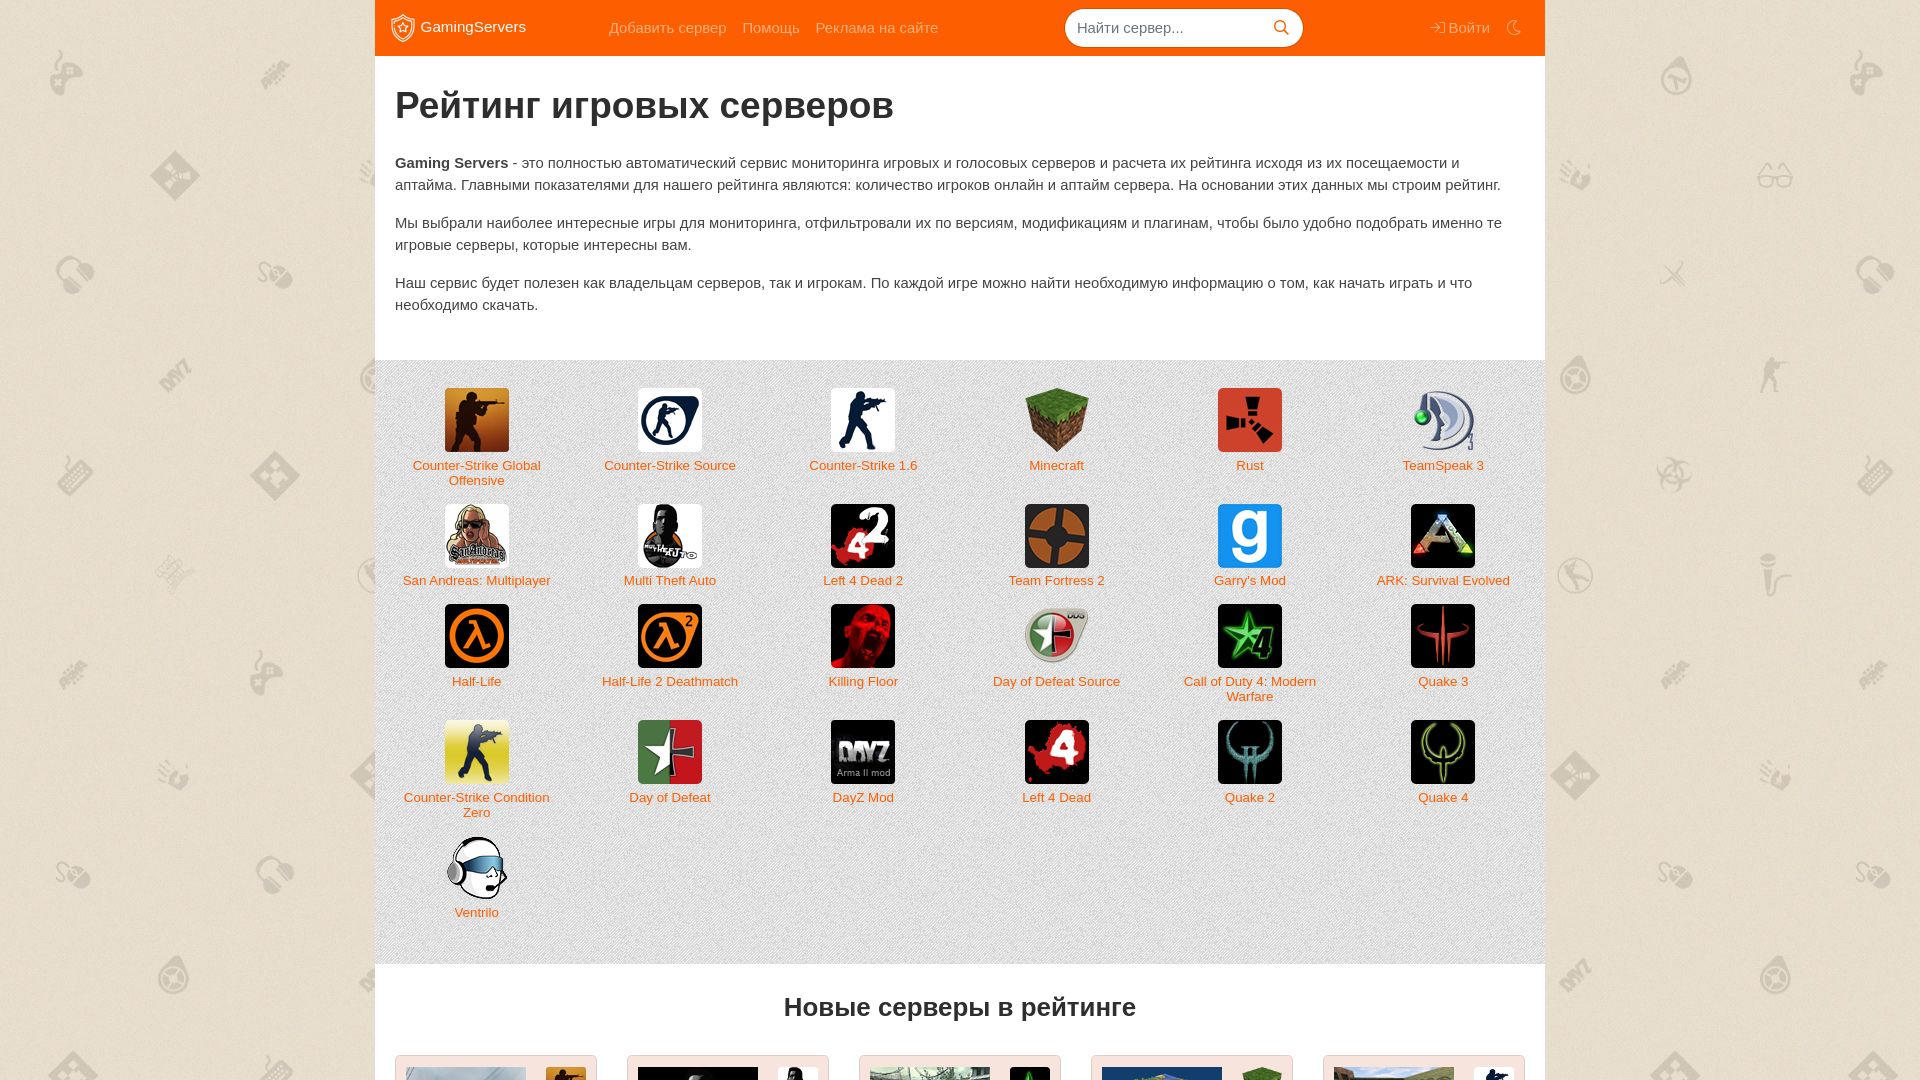Follow the Counter-Strike 1.6 text link
1920x1080 pixels.
point(863,466)
